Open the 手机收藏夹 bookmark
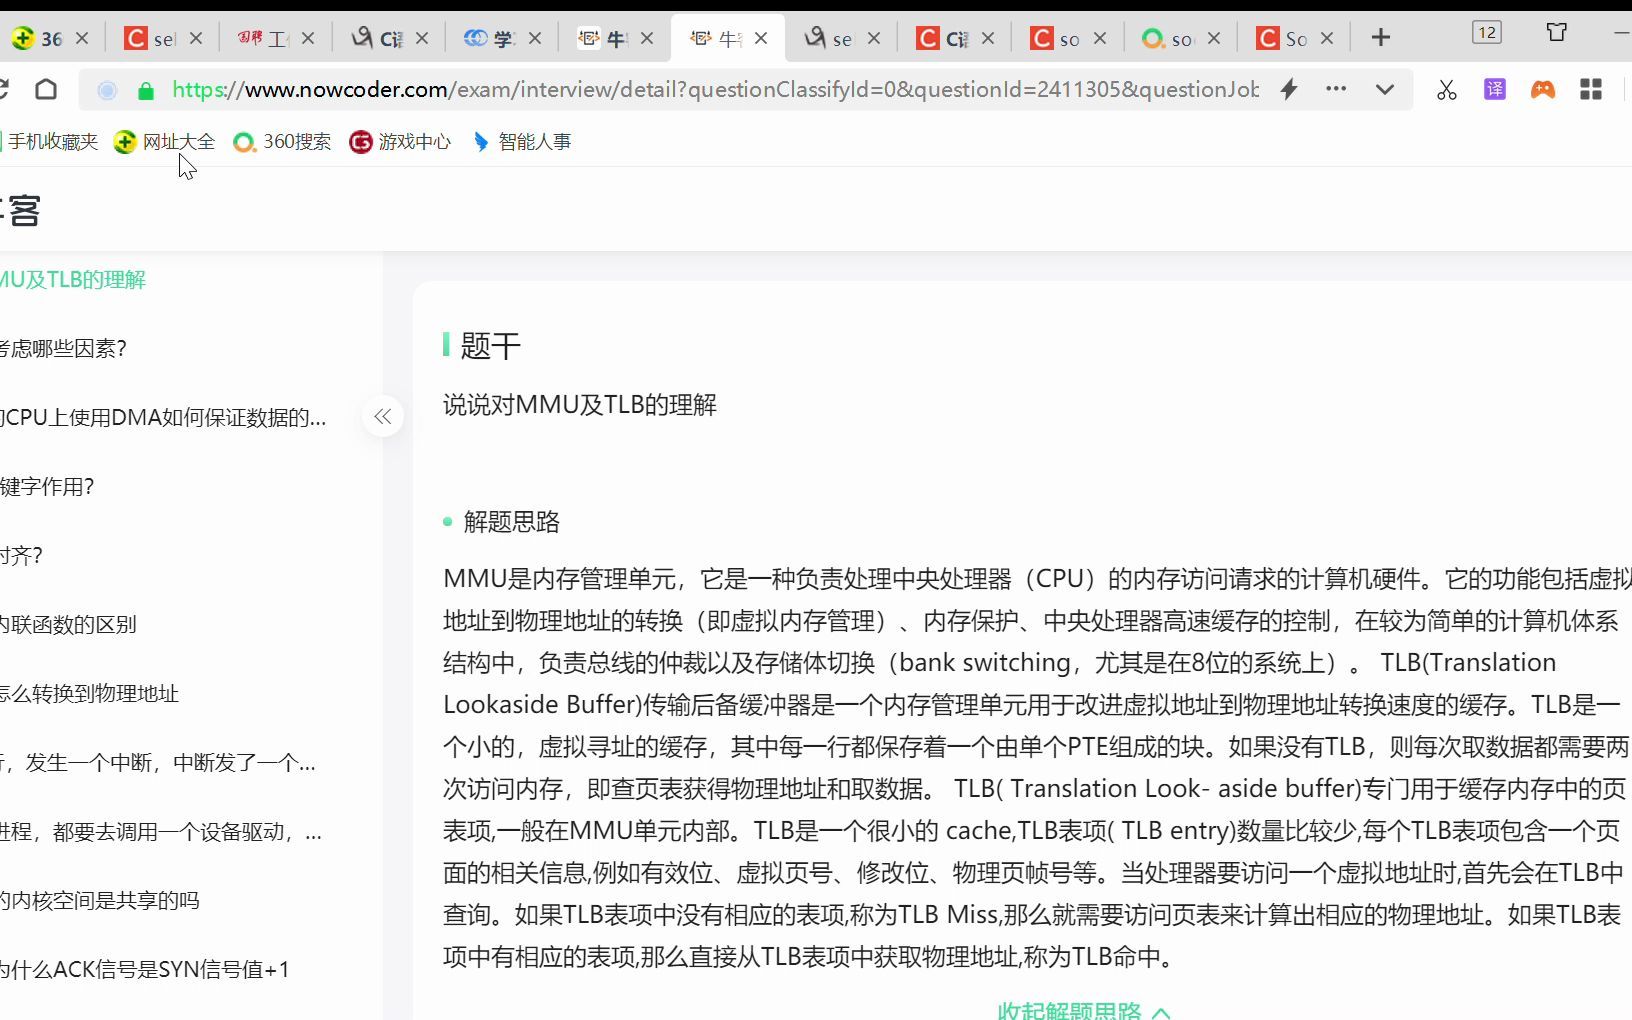The height and width of the screenshot is (1020, 1632). pos(50,142)
